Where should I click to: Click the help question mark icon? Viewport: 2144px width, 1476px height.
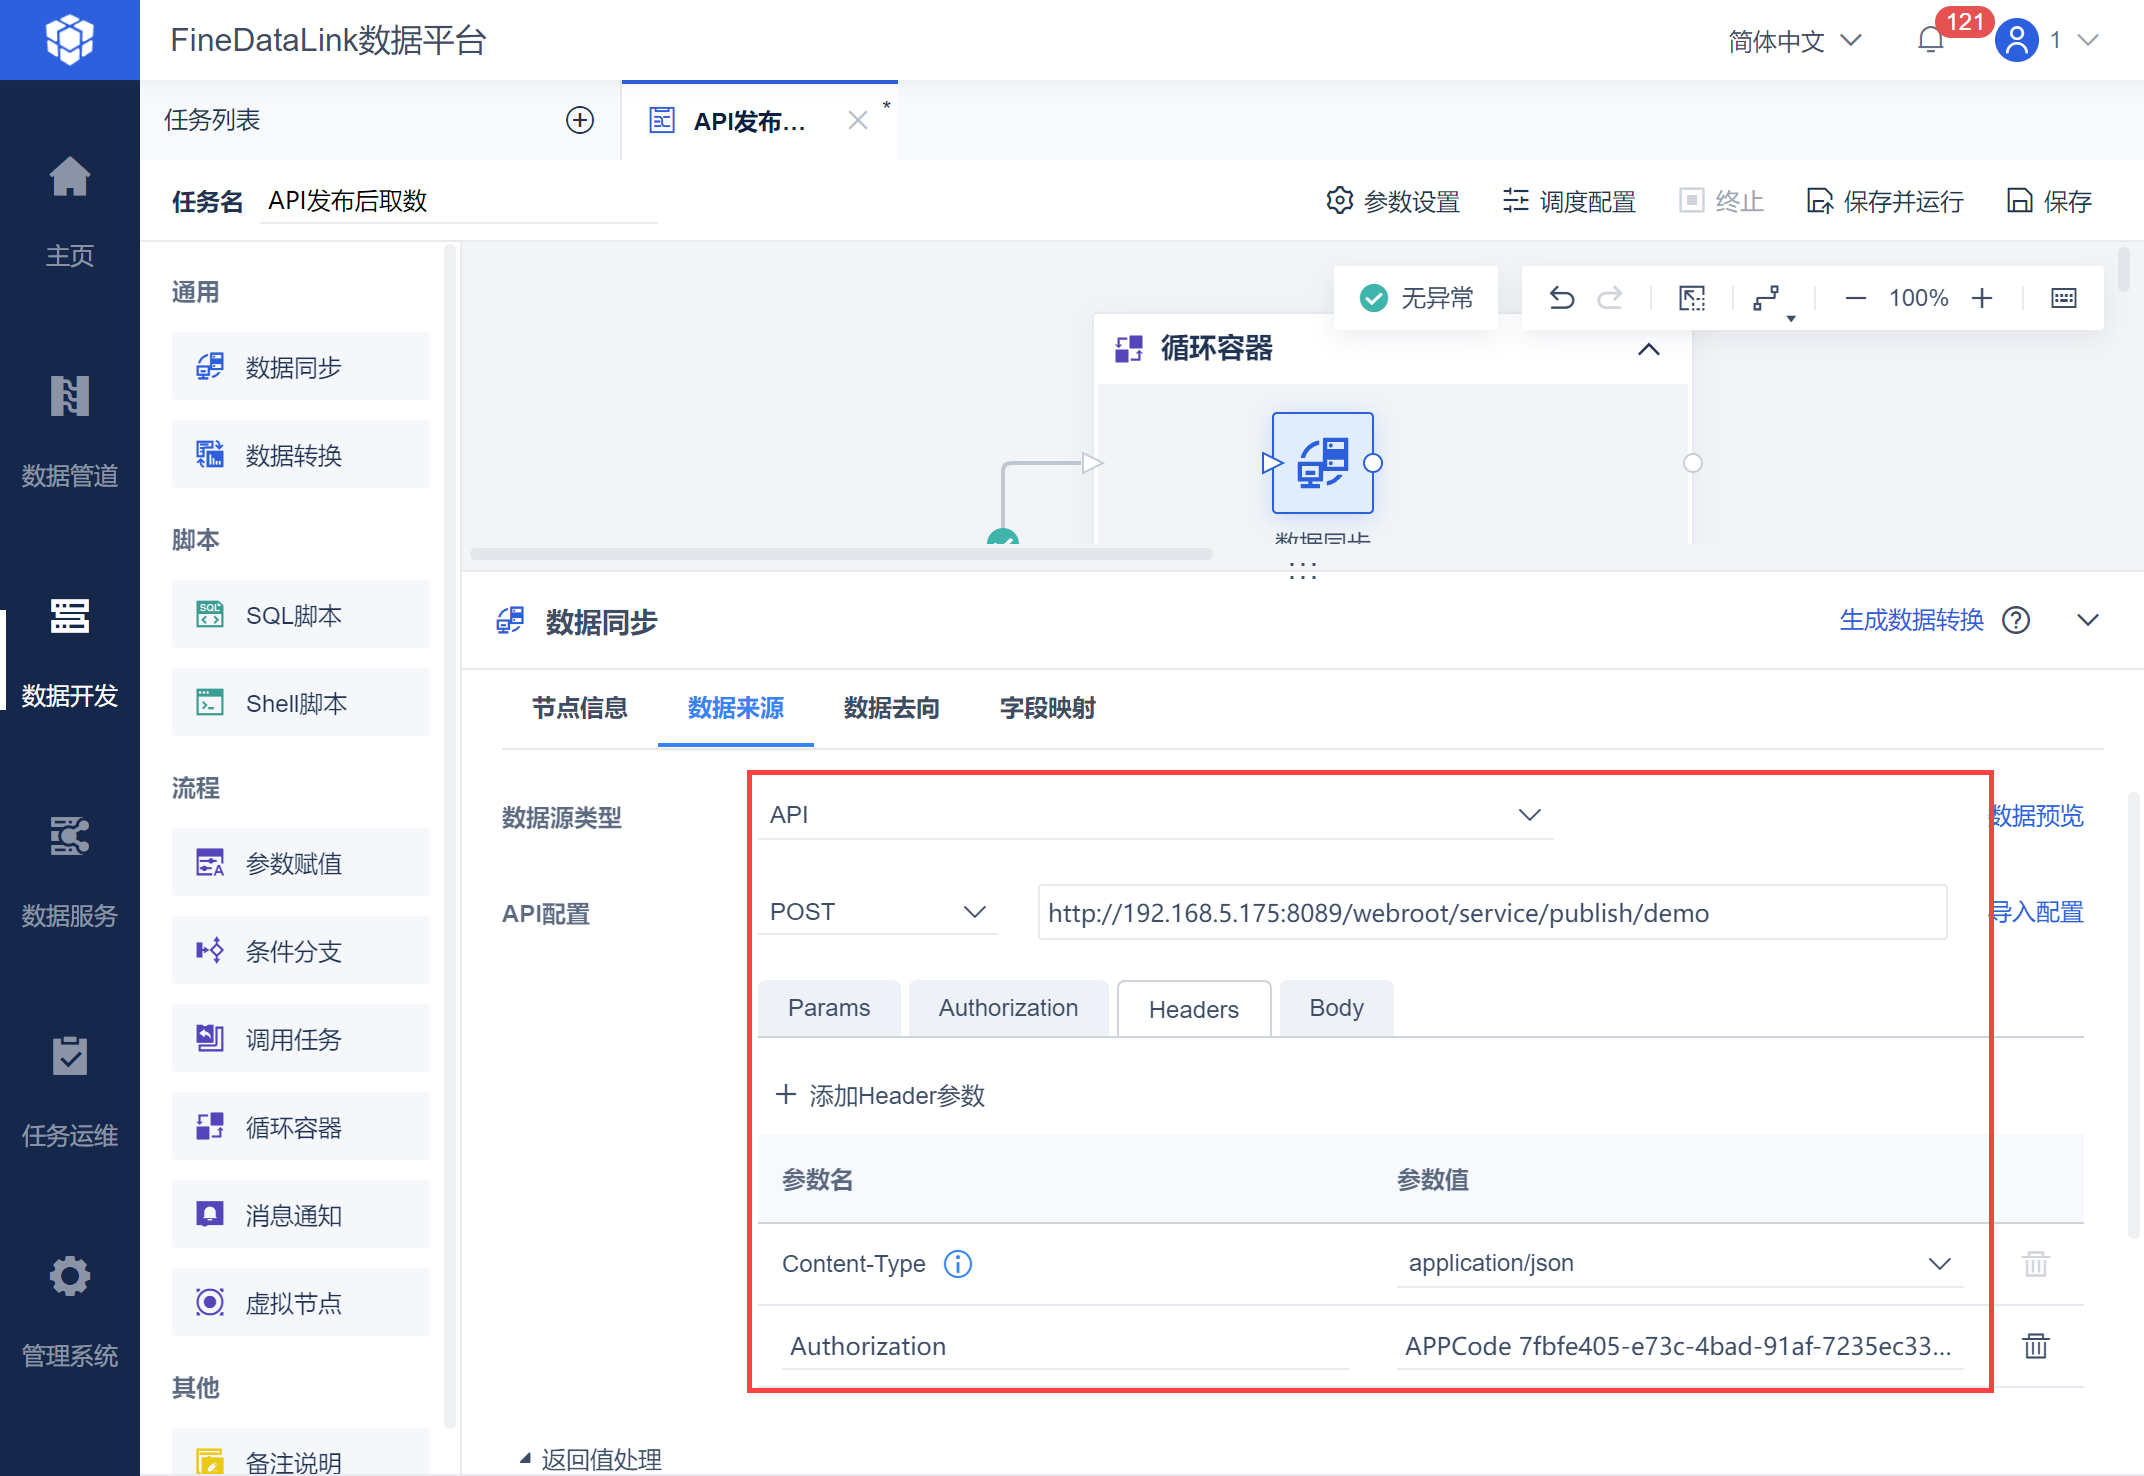click(x=2016, y=620)
